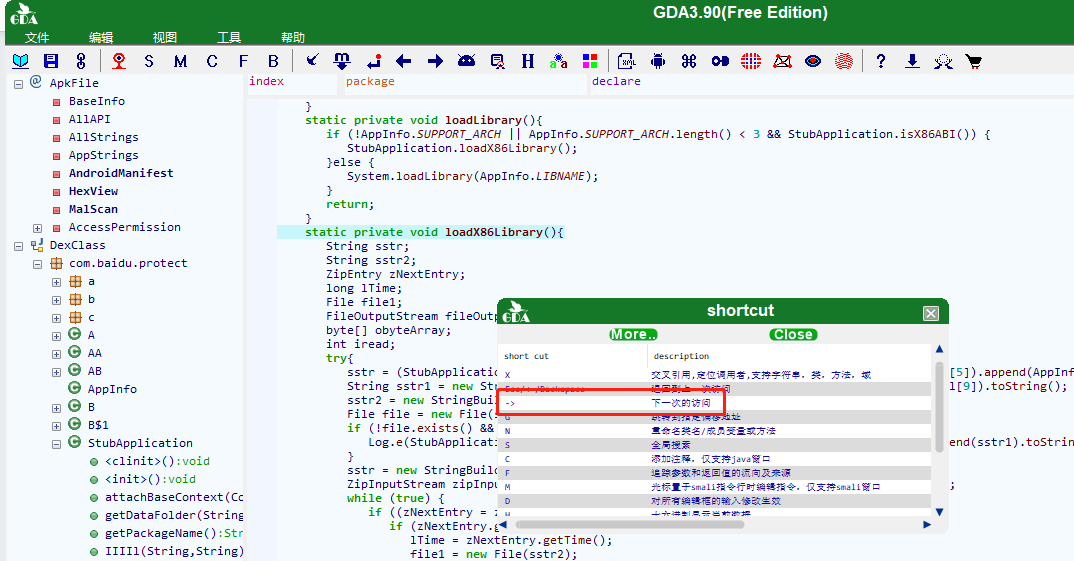Click the open-book open file icon
Viewport: 1074px width, 561px height.
coord(21,61)
